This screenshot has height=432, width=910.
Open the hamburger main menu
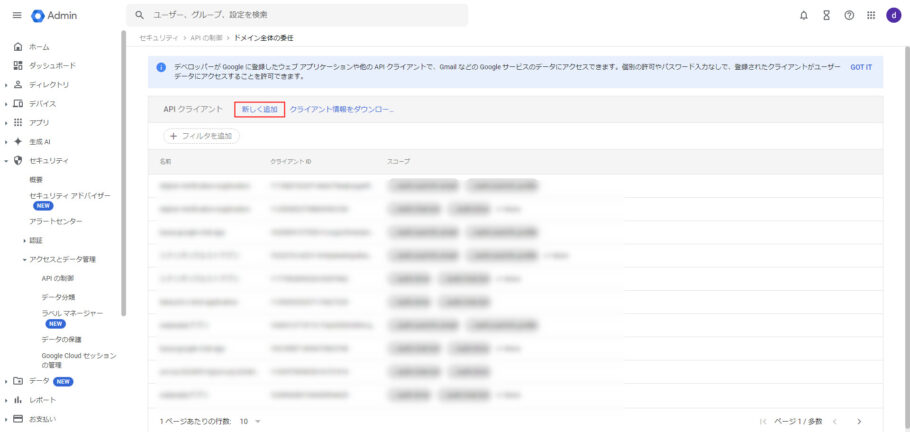tap(16, 15)
